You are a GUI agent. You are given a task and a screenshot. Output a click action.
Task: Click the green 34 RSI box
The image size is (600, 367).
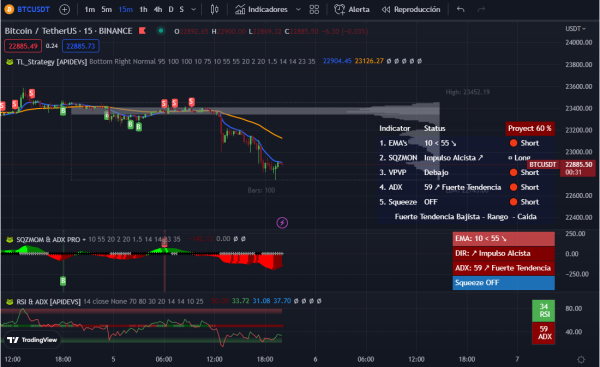click(x=544, y=310)
